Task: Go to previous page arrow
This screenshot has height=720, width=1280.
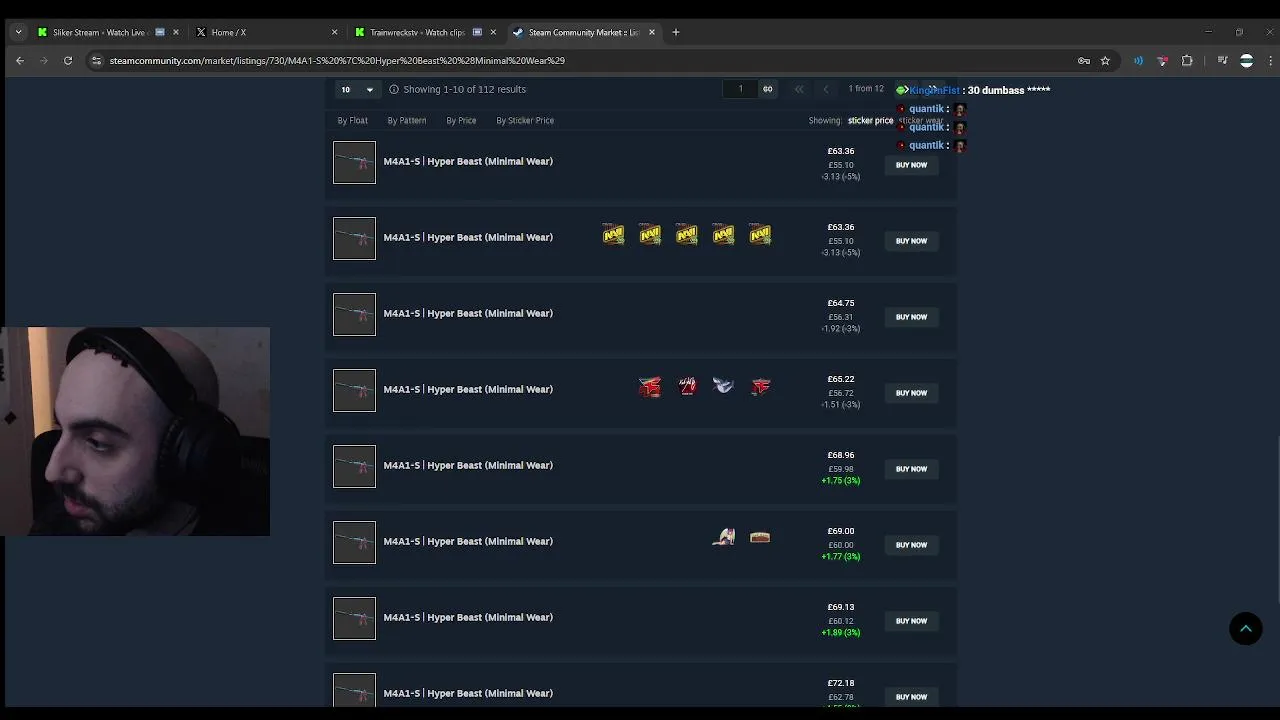Action: (826, 89)
